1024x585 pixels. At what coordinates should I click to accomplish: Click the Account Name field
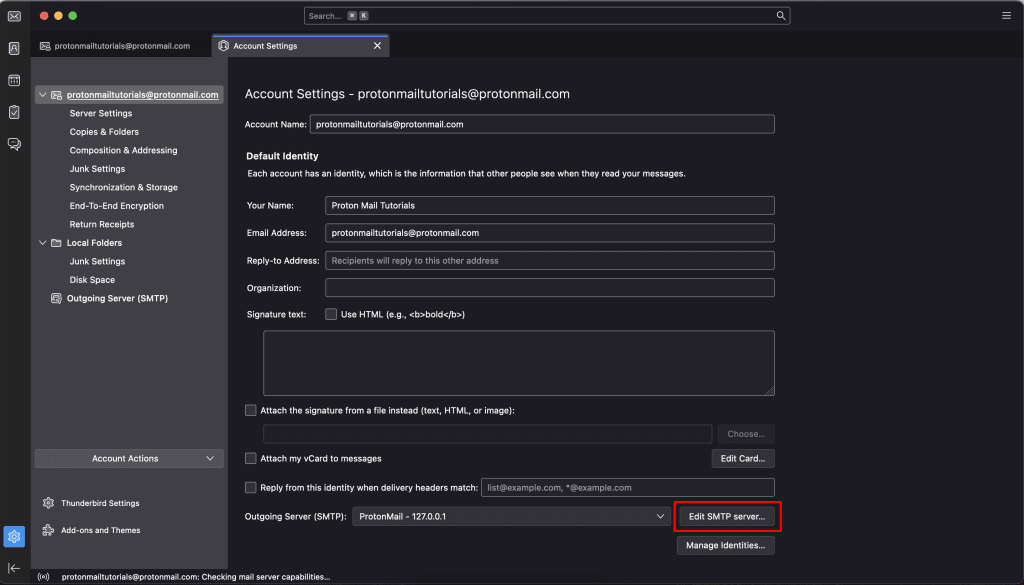(542, 124)
